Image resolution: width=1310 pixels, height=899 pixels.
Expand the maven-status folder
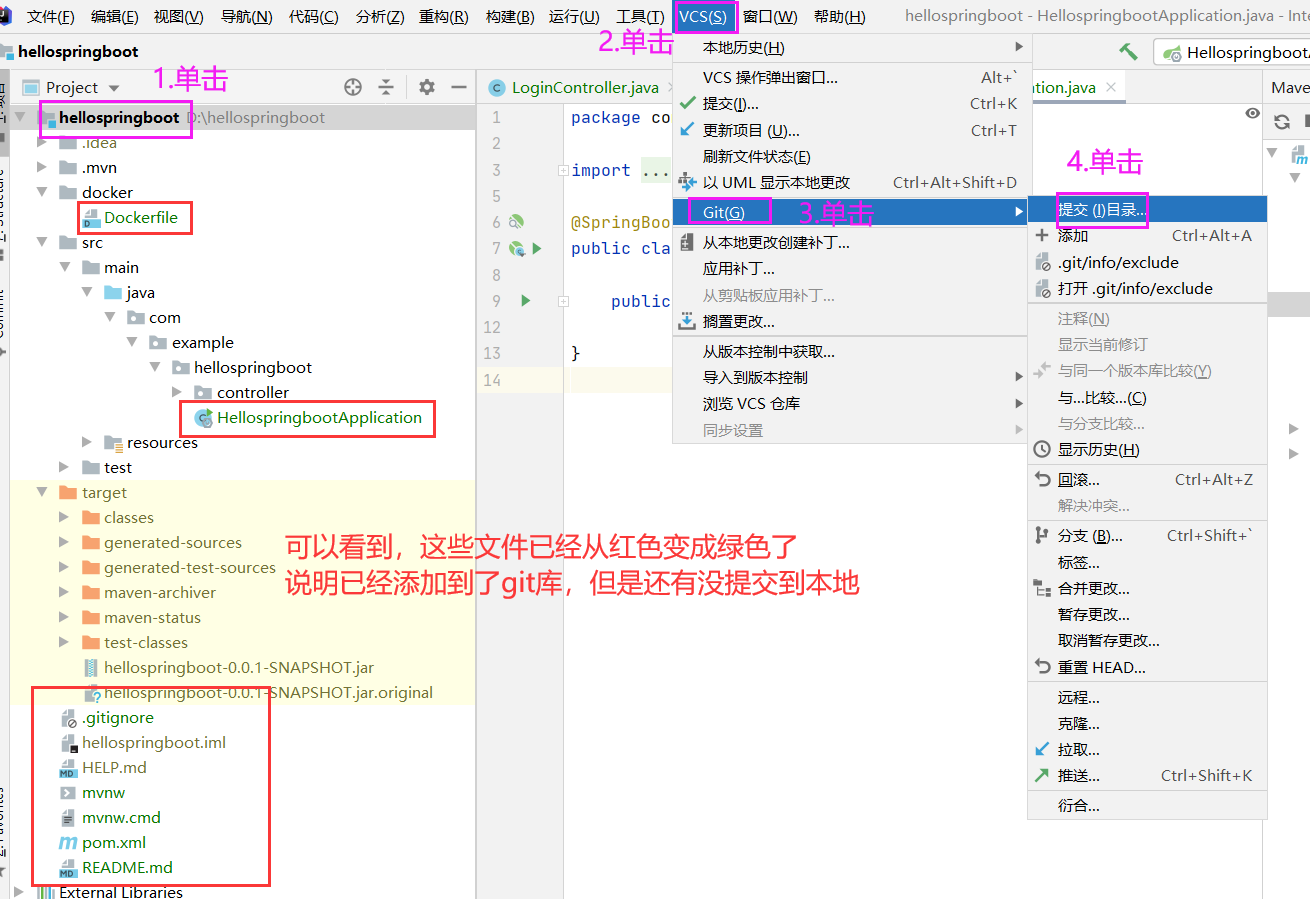pyautogui.click(x=64, y=617)
